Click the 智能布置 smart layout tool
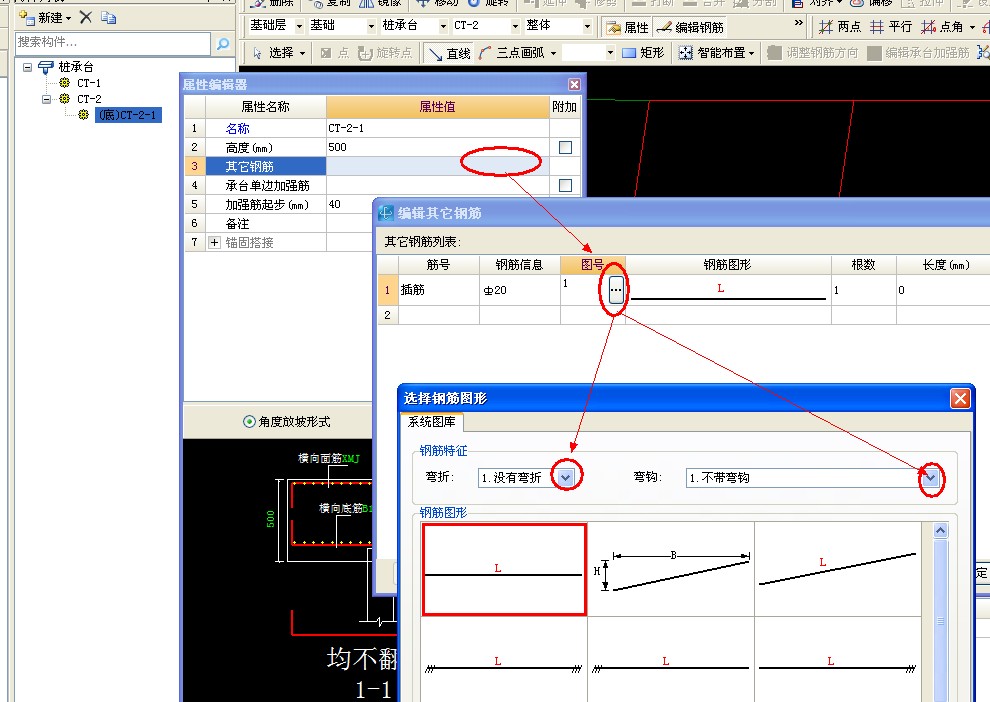The image size is (990, 702). pyautogui.click(x=717, y=53)
